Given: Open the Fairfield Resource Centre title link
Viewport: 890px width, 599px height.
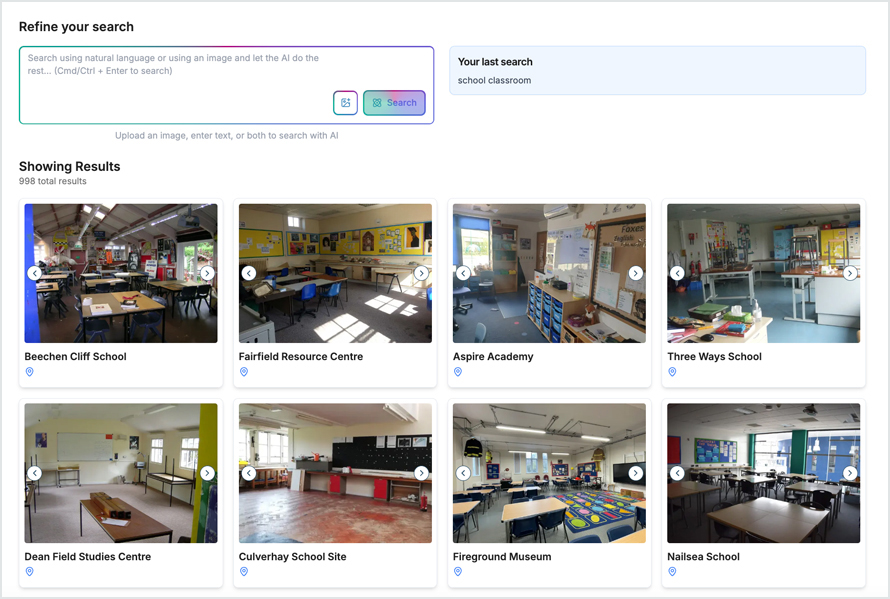Looking at the screenshot, I should click(300, 357).
